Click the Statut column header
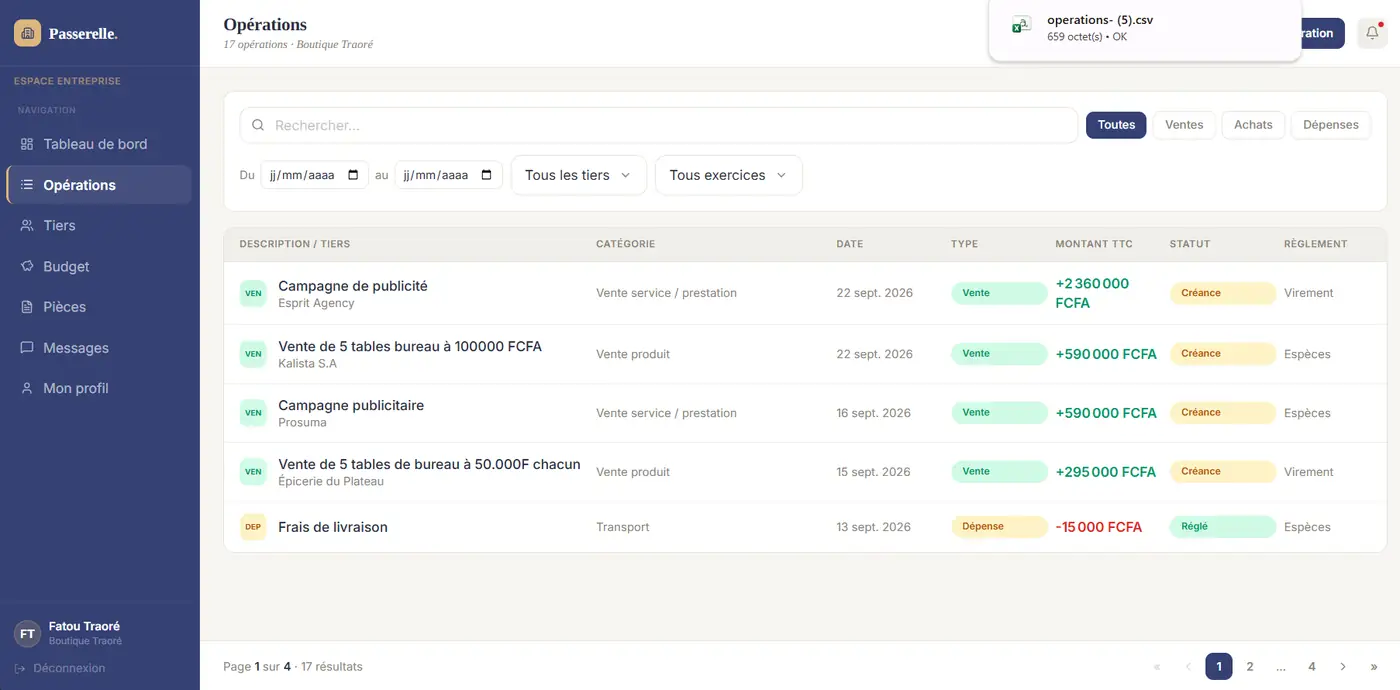Viewport: 1400px width, 690px height. [x=1190, y=244]
